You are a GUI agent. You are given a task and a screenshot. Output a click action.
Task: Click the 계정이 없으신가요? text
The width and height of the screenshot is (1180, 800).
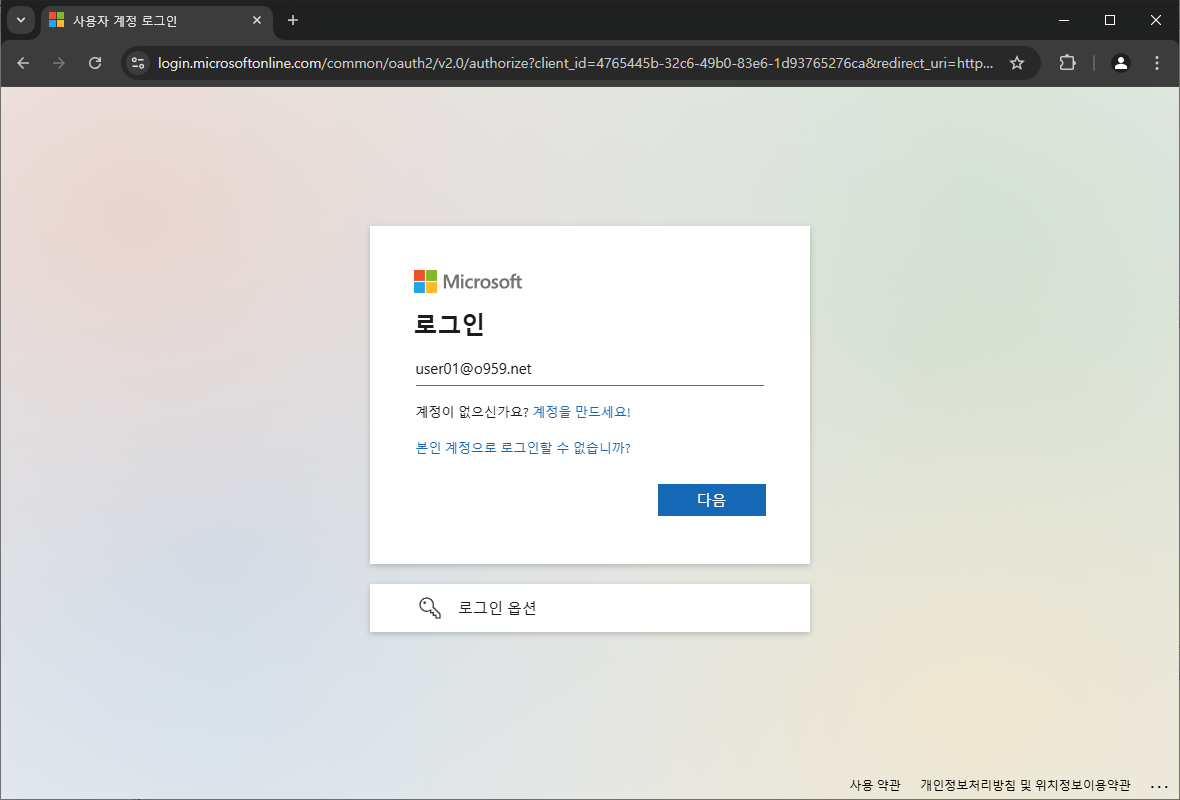pos(472,412)
